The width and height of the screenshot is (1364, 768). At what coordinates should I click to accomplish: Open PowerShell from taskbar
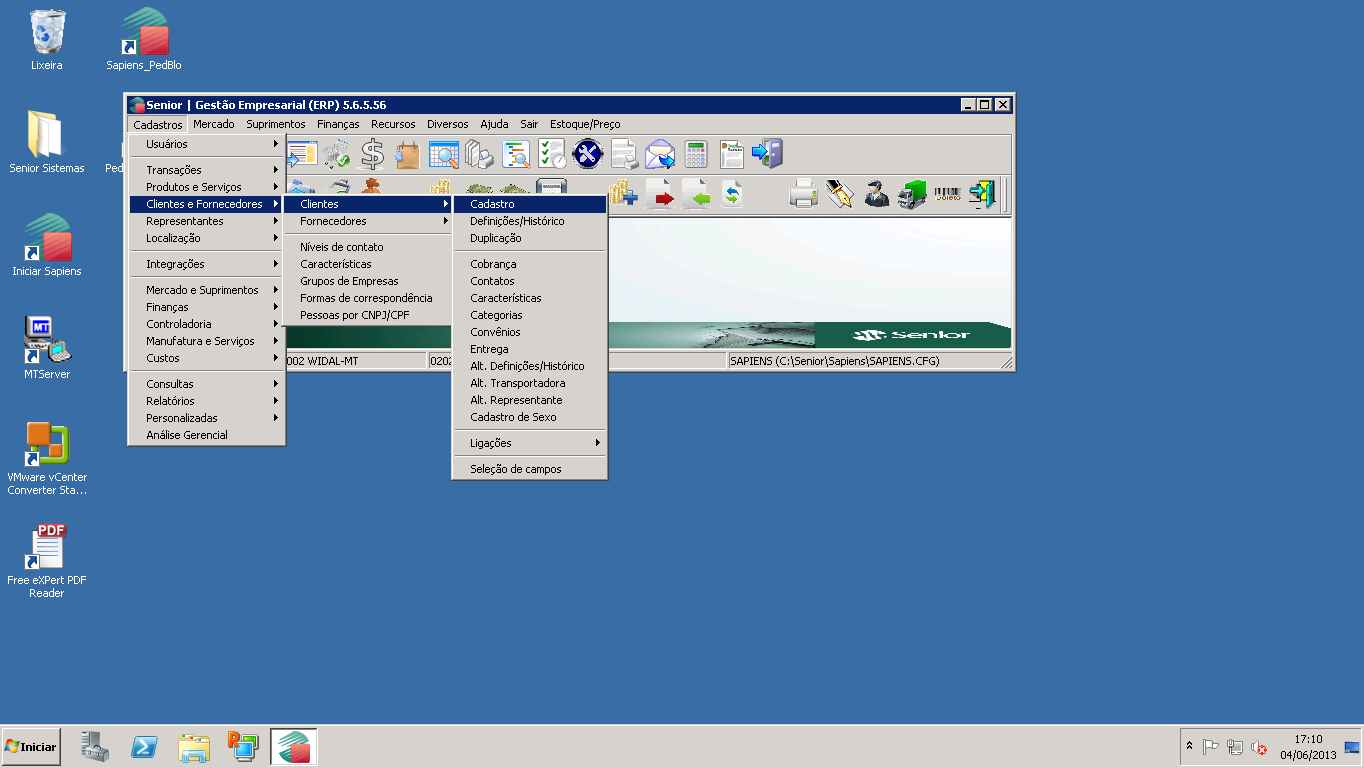[x=145, y=747]
